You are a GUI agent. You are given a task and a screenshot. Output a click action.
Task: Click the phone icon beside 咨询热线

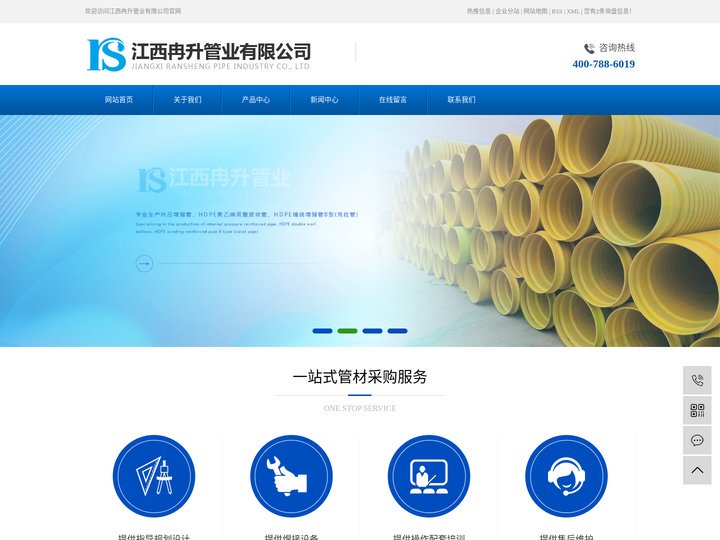click(x=589, y=48)
